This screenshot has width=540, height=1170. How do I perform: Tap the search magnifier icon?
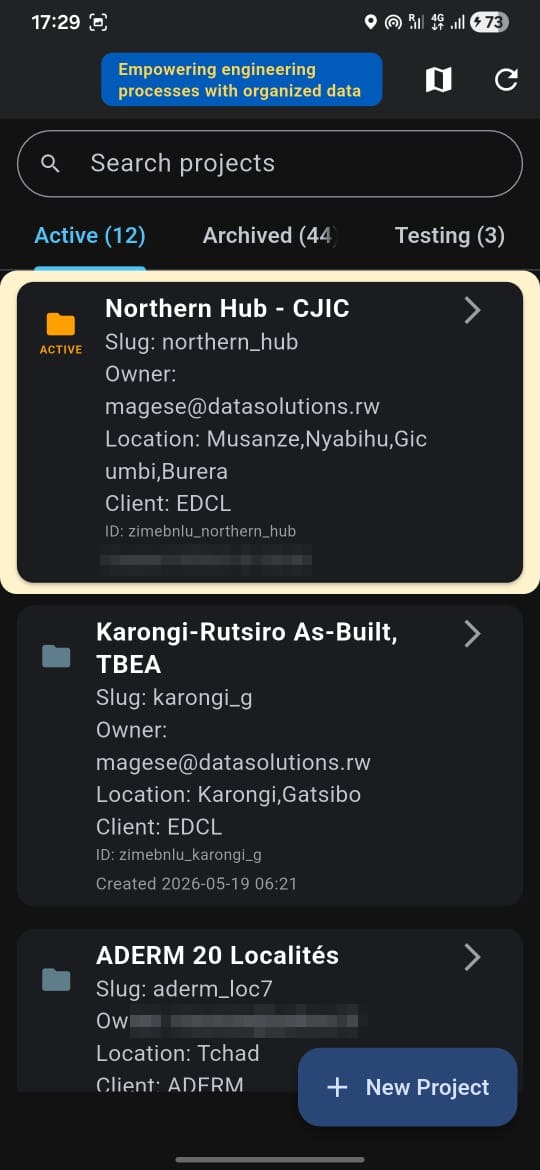(50, 163)
